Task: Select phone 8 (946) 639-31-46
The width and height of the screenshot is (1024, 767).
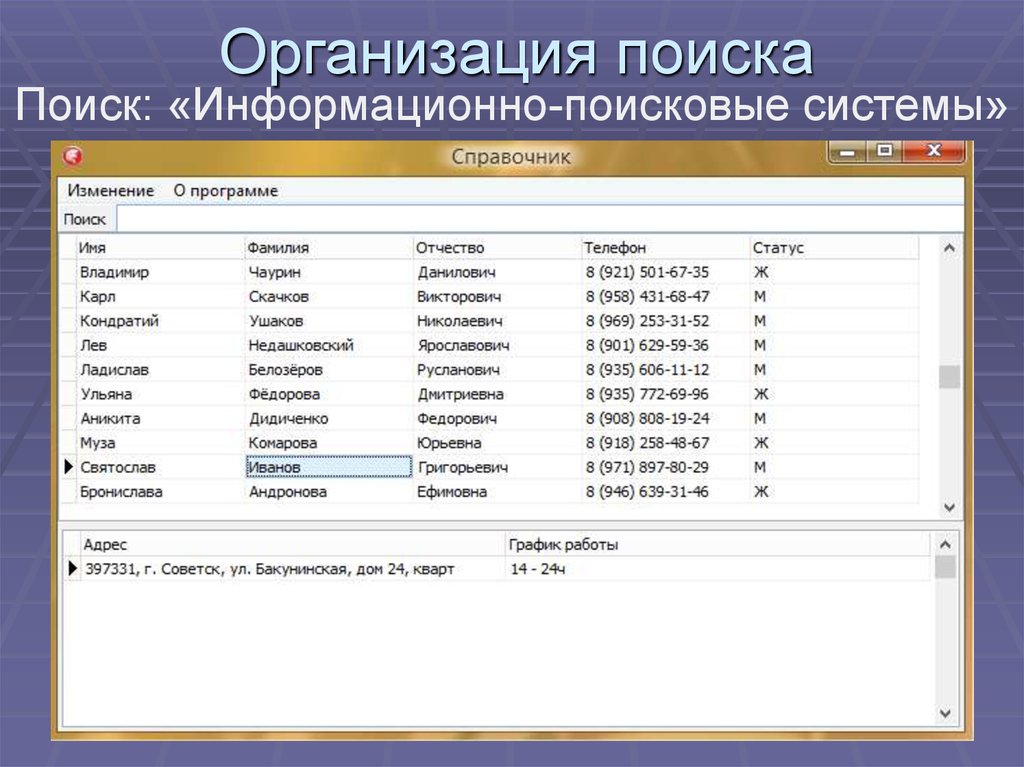Action: click(x=665, y=491)
